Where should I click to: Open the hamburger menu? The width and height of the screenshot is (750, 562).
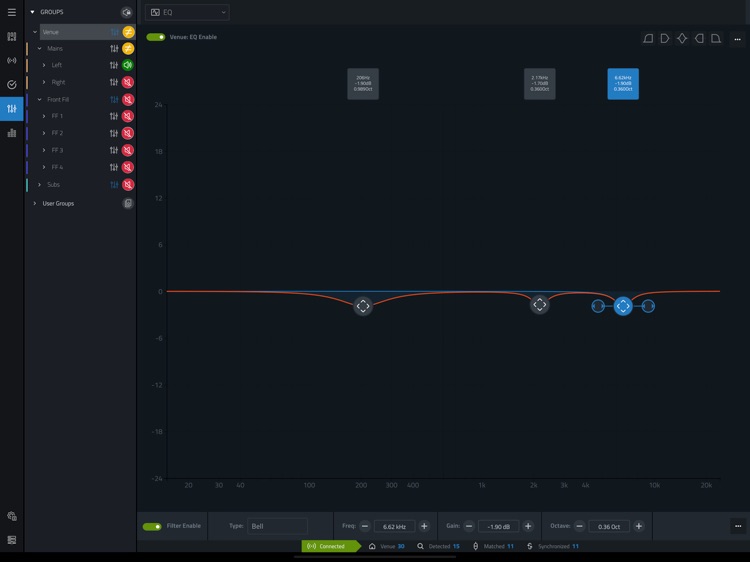[x=11, y=12]
